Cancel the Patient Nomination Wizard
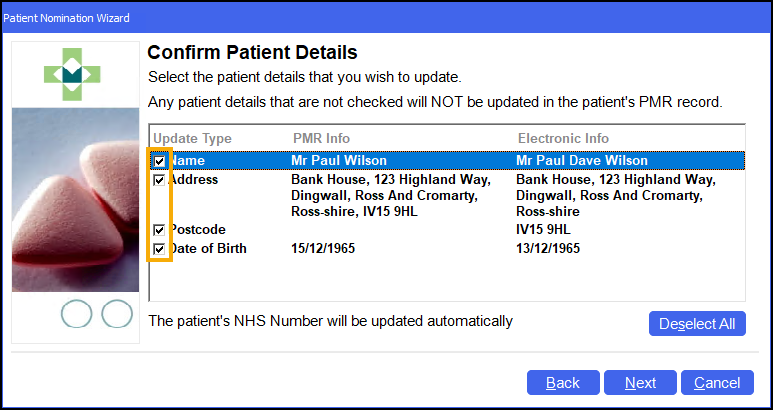The image size is (773, 410). [717, 383]
